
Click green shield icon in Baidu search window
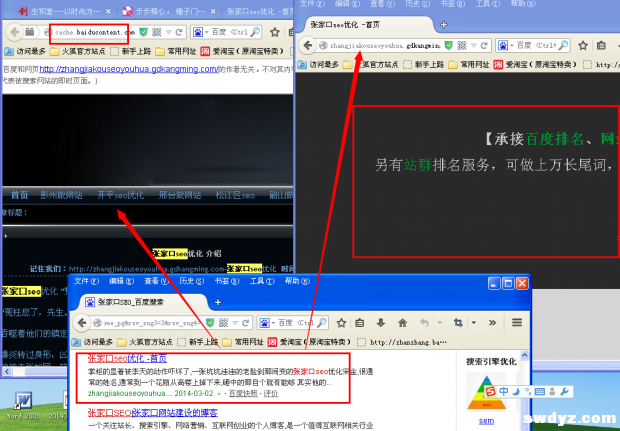point(210,323)
